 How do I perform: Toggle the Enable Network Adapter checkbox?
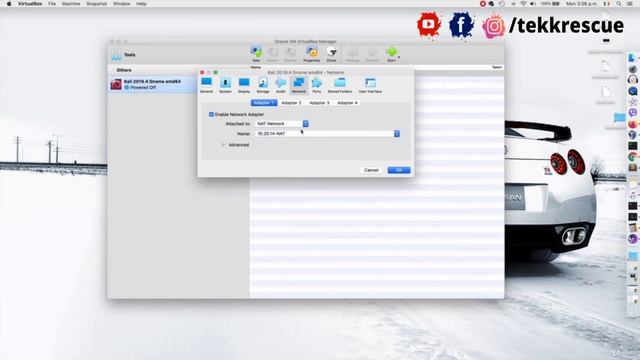[x=211, y=115]
